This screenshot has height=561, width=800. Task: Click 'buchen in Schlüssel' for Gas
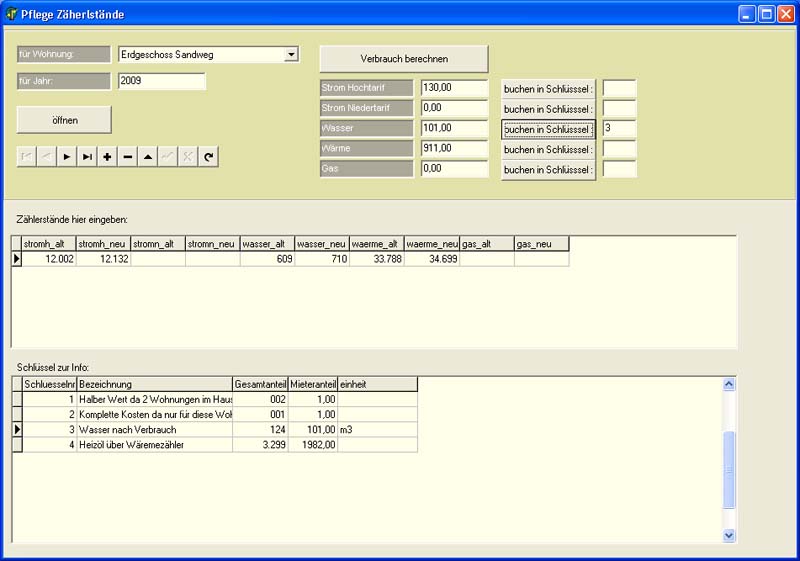(x=548, y=170)
